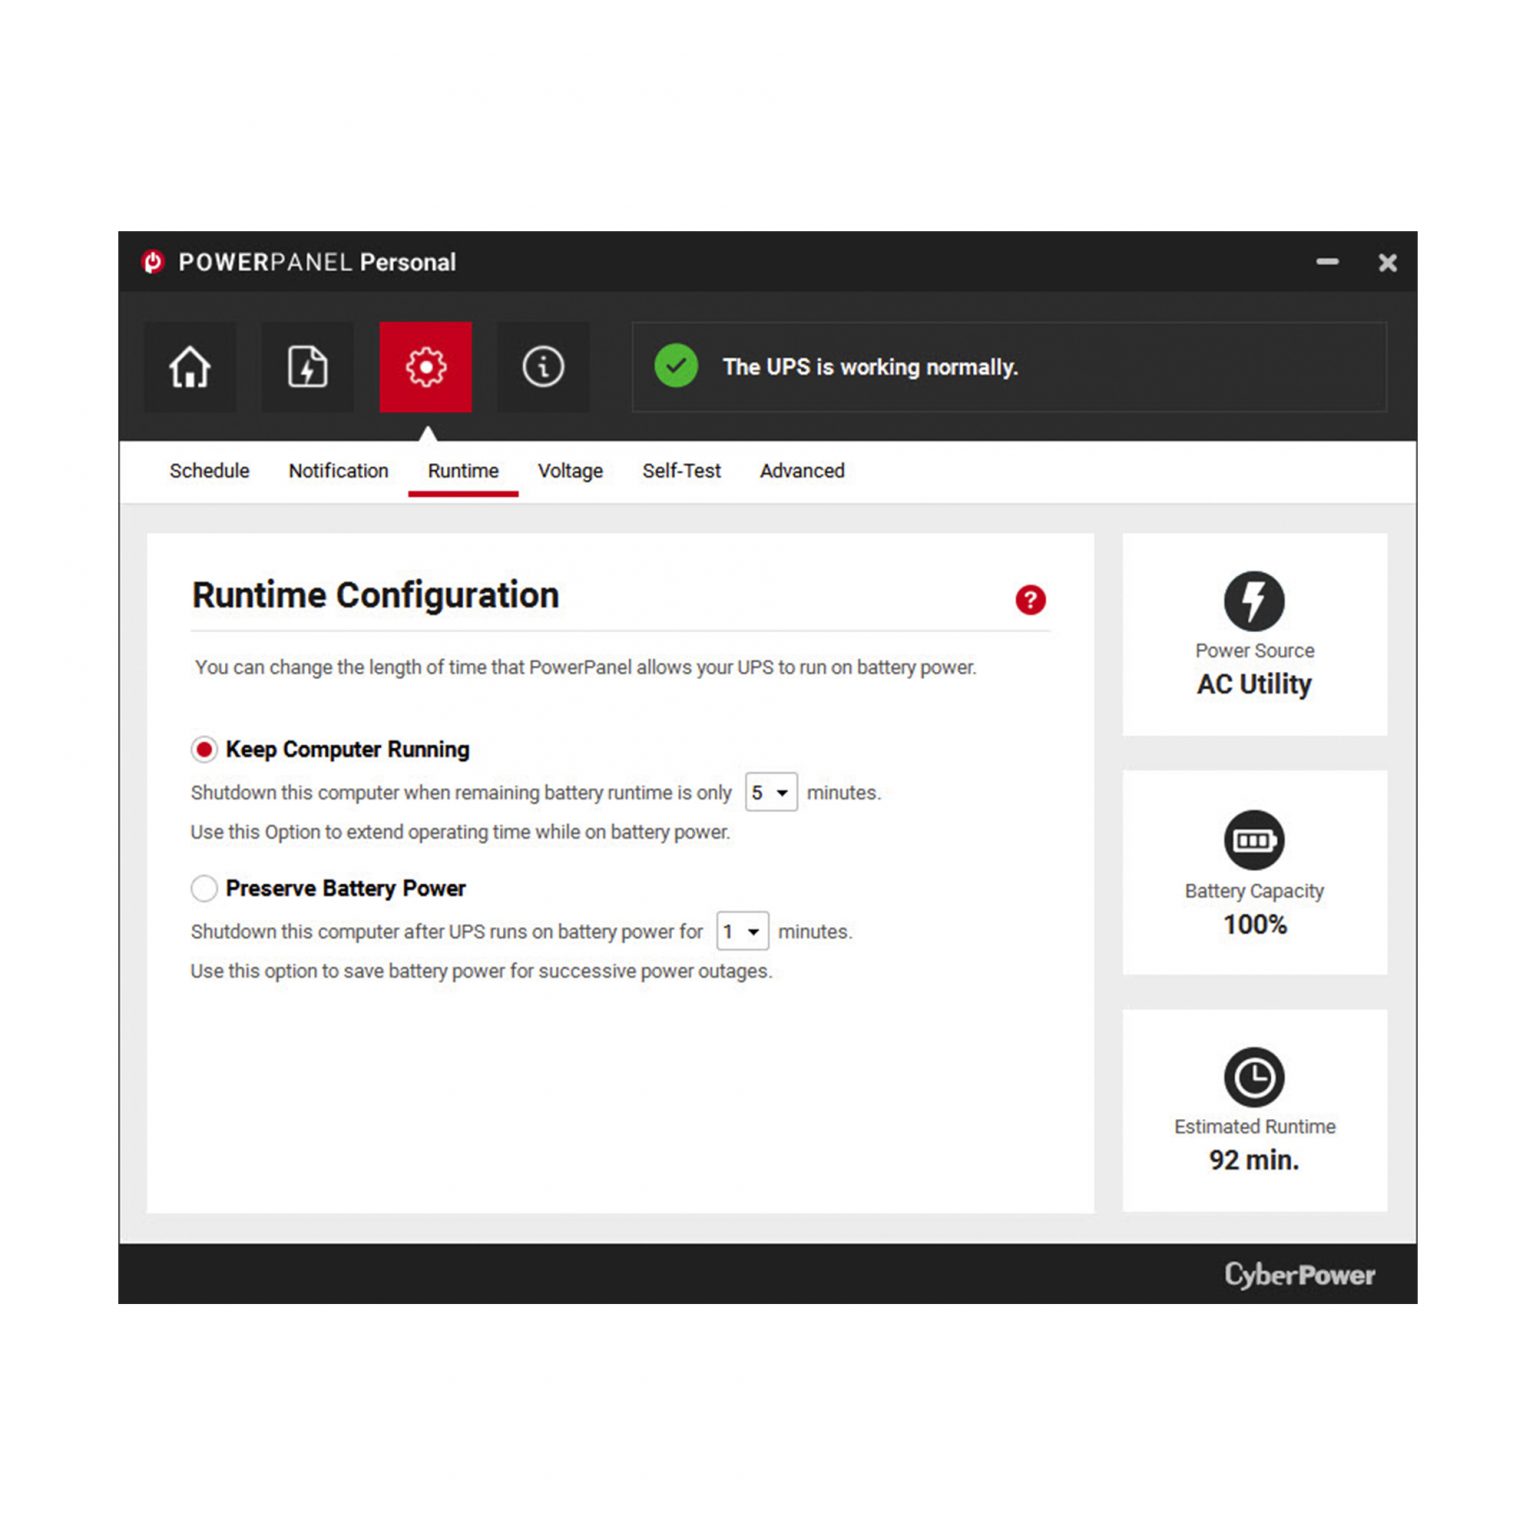Viewport: 1536px width, 1536px height.
Task: Open the Information panel icon
Action: [543, 367]
